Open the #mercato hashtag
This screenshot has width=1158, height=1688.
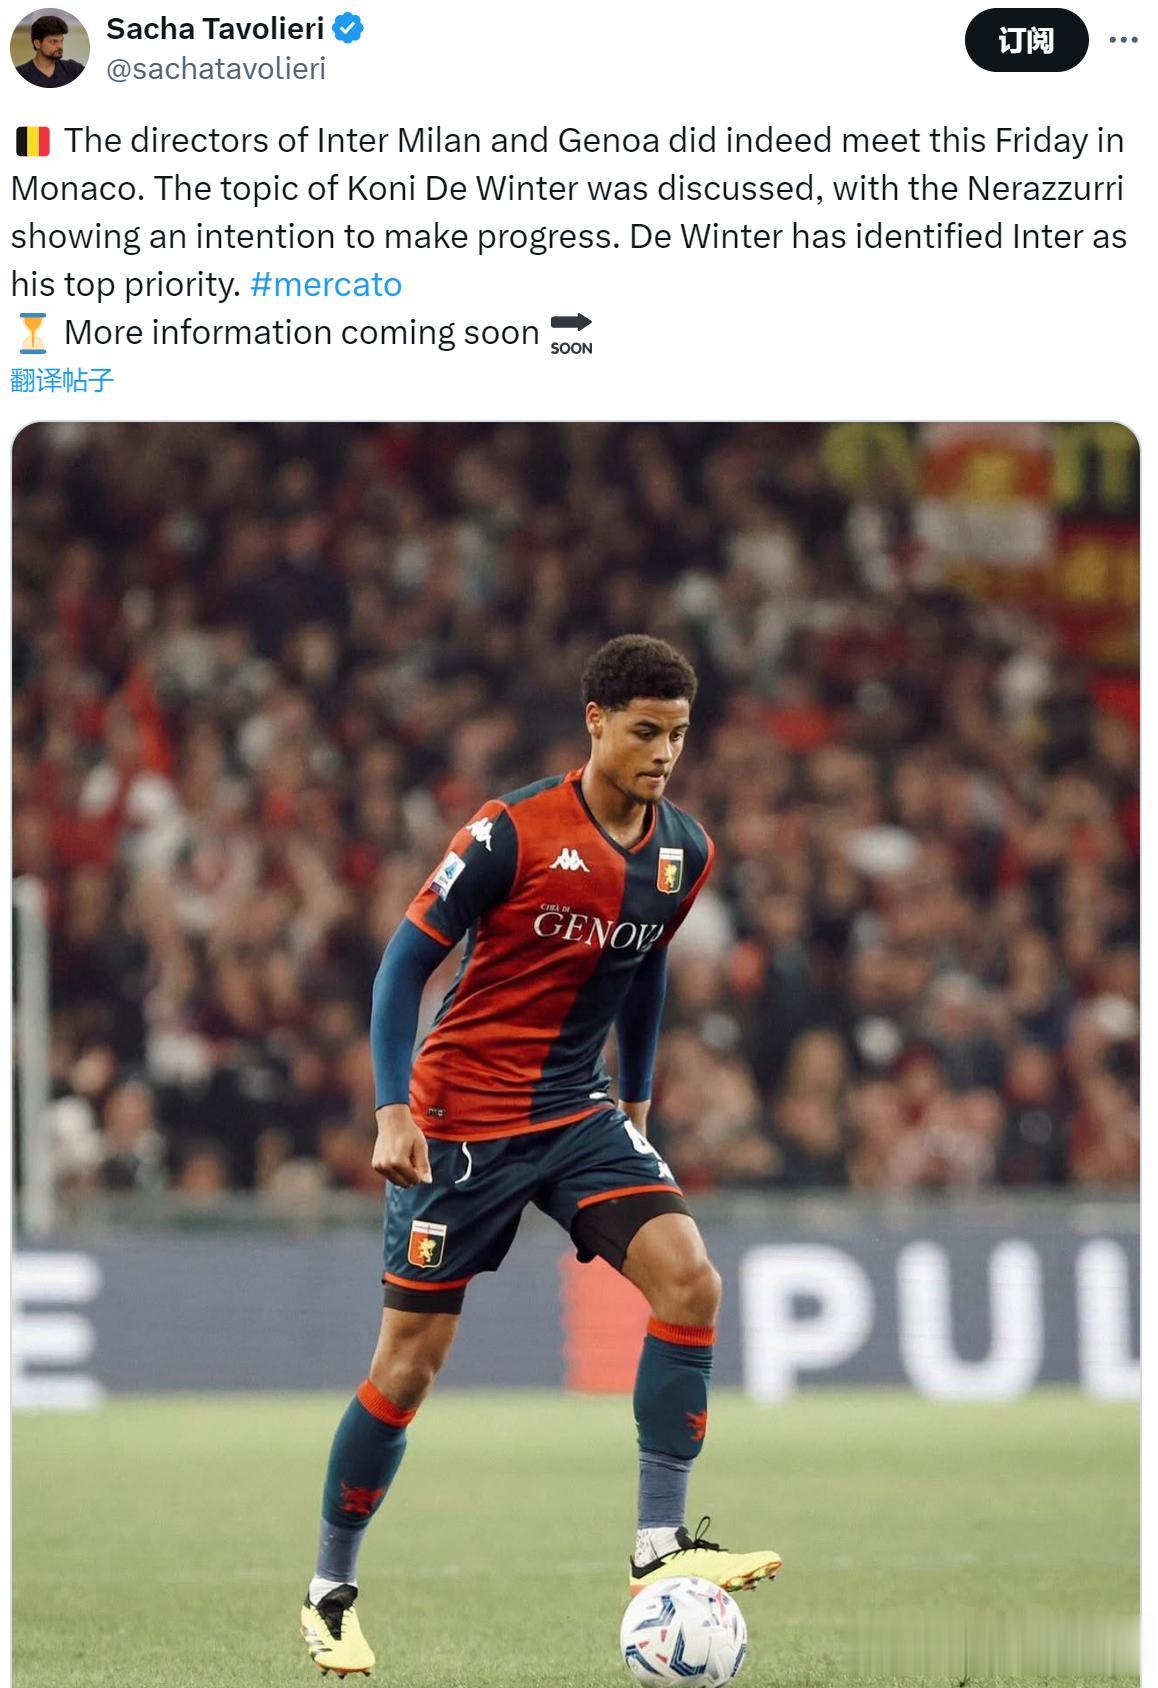coord(326,284)
